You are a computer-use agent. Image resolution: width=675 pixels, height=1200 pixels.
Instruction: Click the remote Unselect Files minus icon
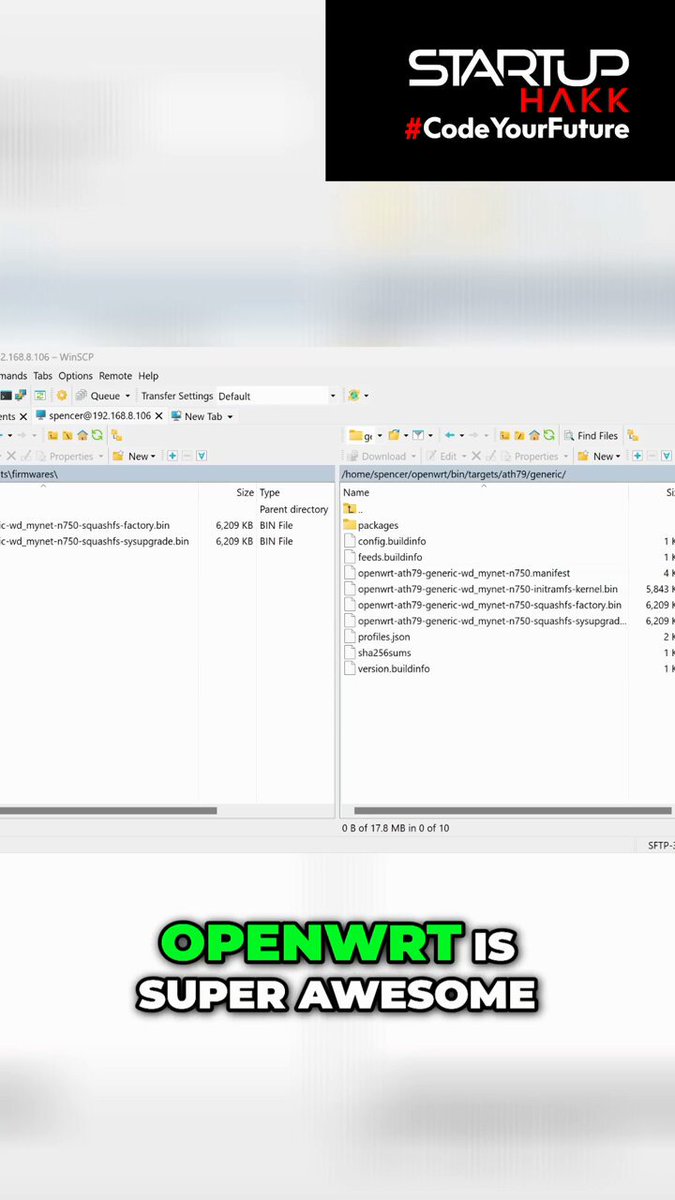[x=653, y=456]
